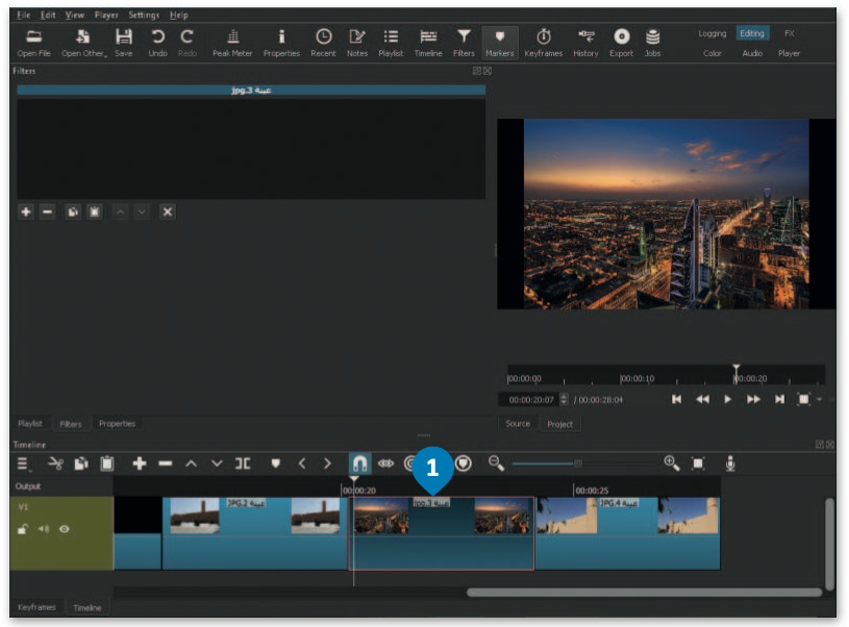Save the project with Save icon

pyautogui.click(x=123, y=43)
